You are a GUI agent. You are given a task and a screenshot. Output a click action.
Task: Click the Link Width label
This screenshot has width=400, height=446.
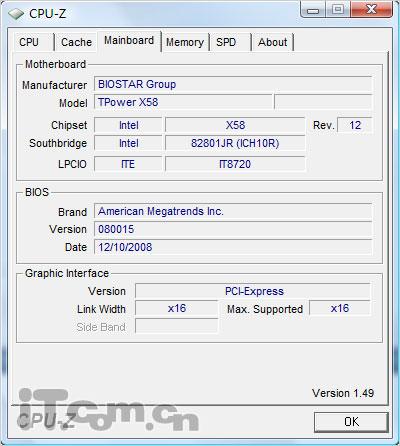coord(101,309)
